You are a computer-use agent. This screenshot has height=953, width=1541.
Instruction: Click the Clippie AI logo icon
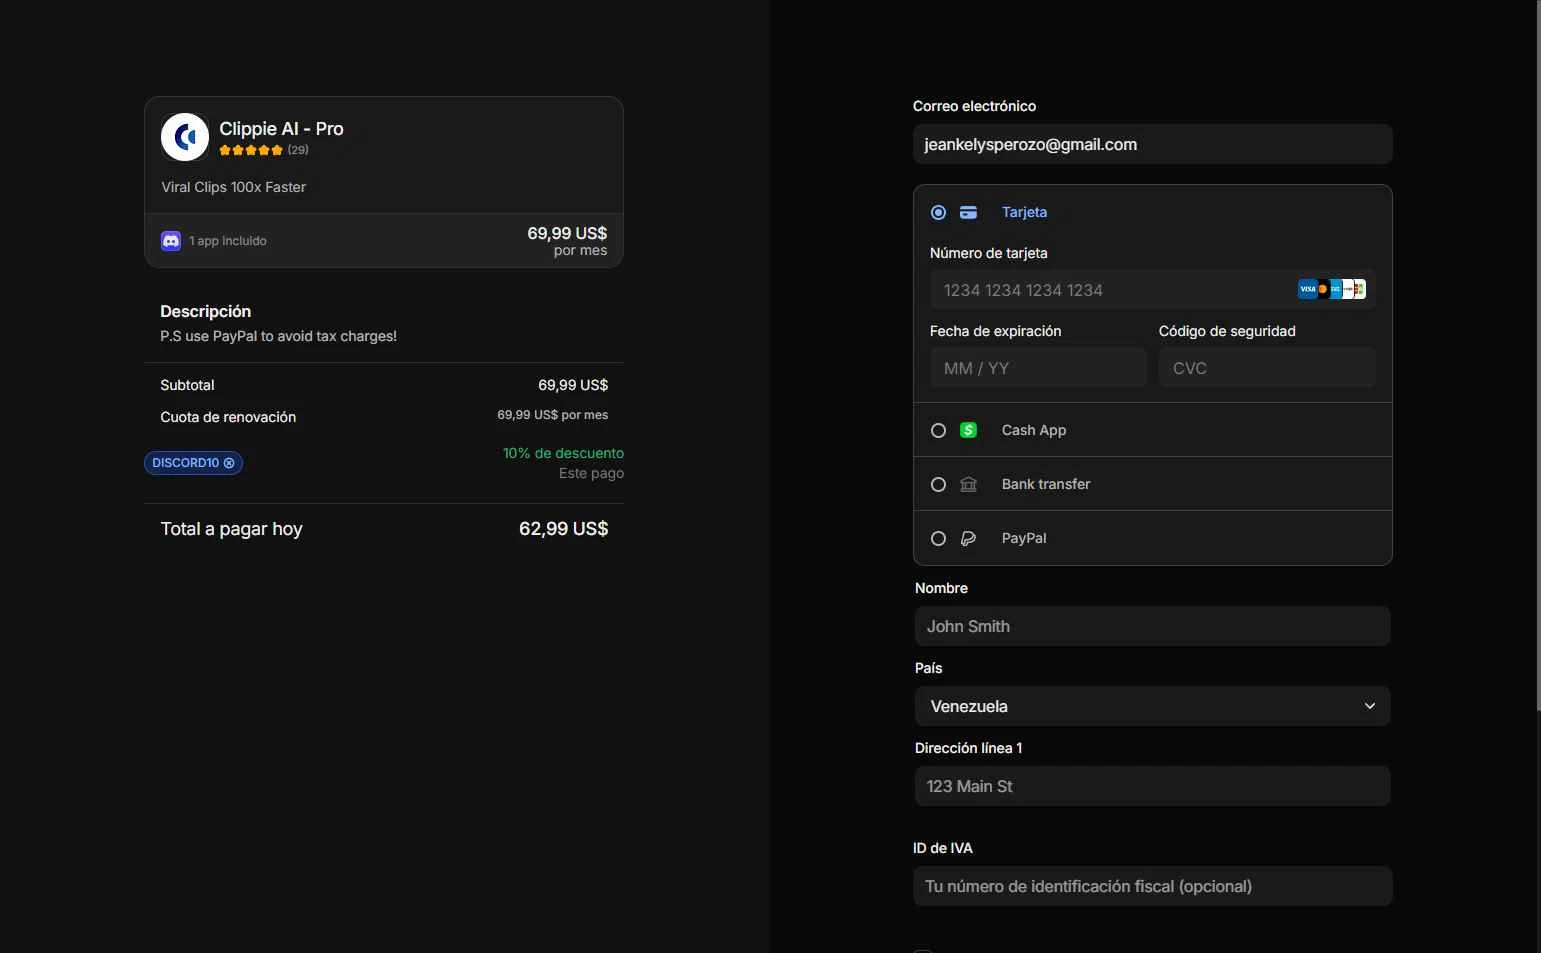click(x=185, y=137)
